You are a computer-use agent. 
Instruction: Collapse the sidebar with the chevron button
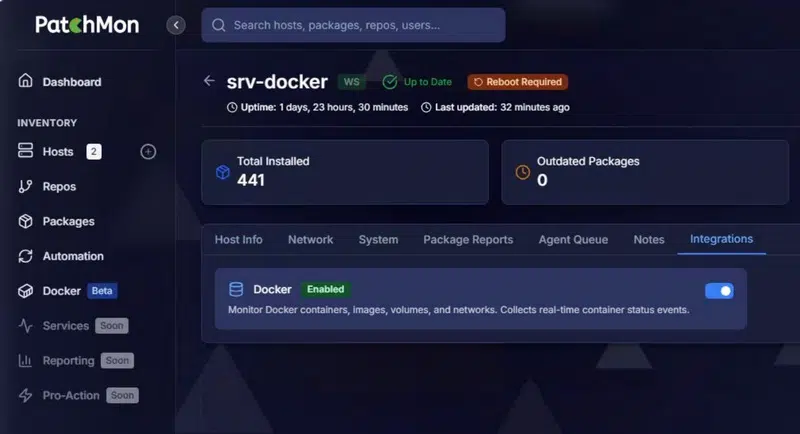click(176, 25)
